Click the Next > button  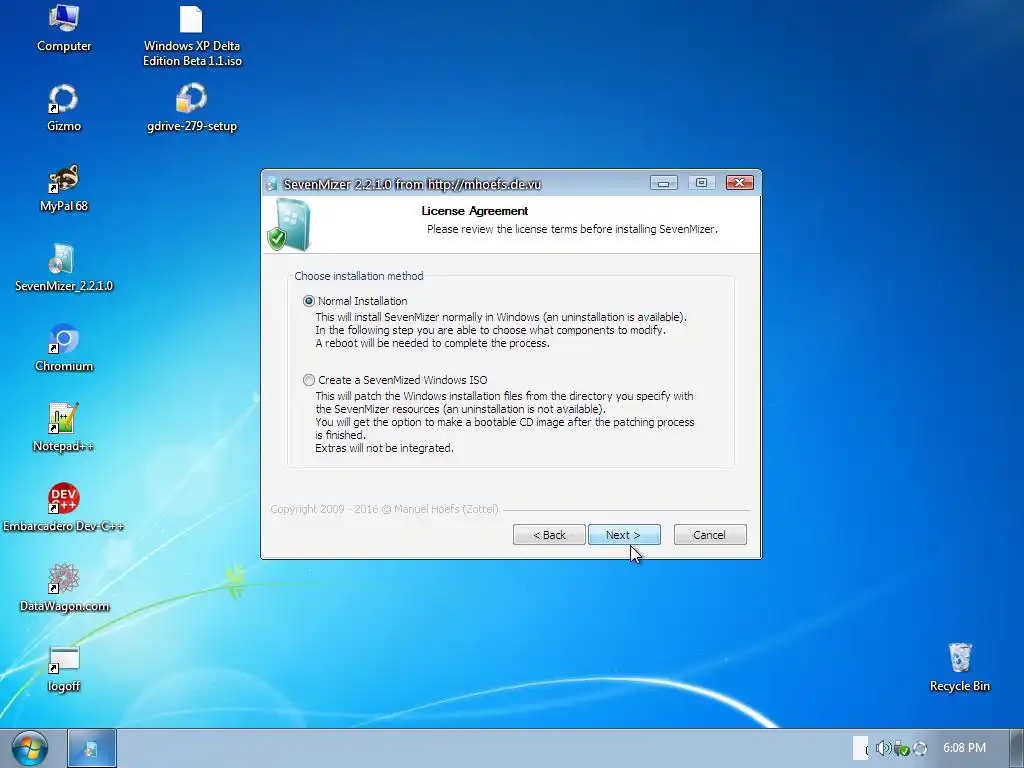pos(624,535)
